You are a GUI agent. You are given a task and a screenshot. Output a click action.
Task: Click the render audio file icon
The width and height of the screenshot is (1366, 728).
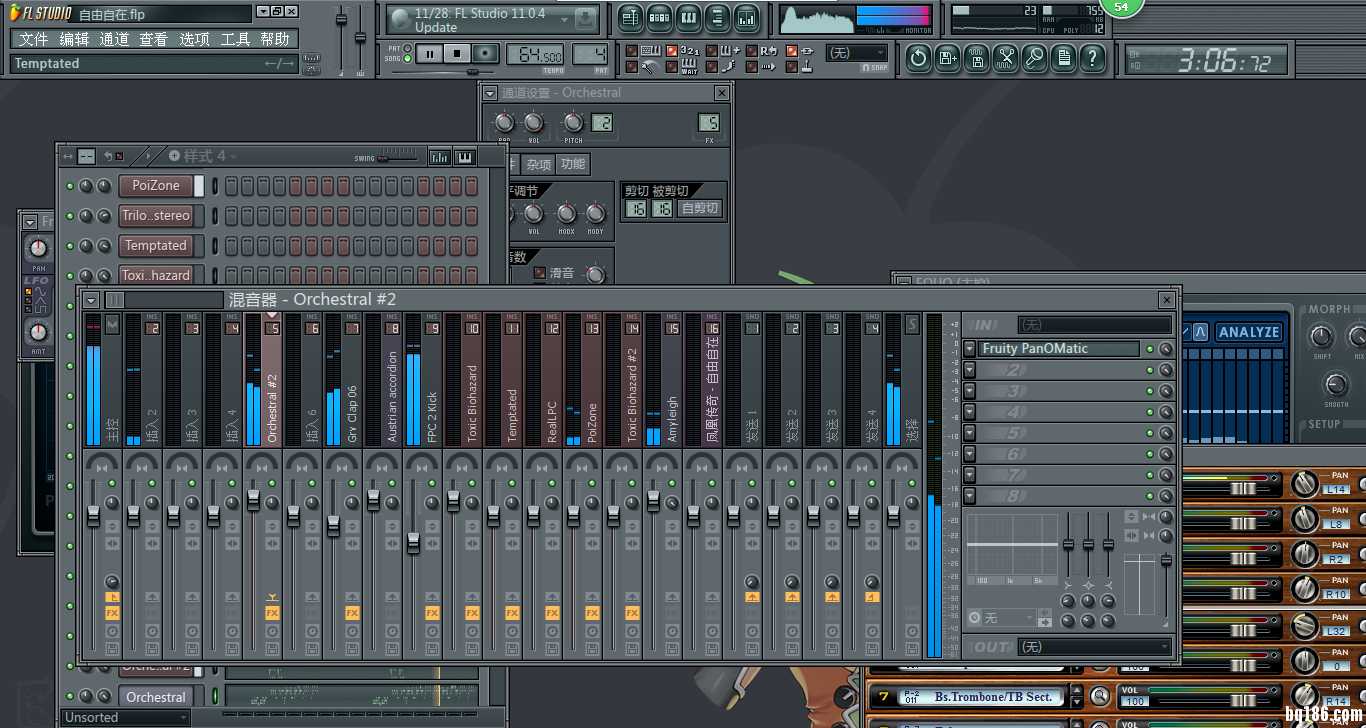coord(976,58)
